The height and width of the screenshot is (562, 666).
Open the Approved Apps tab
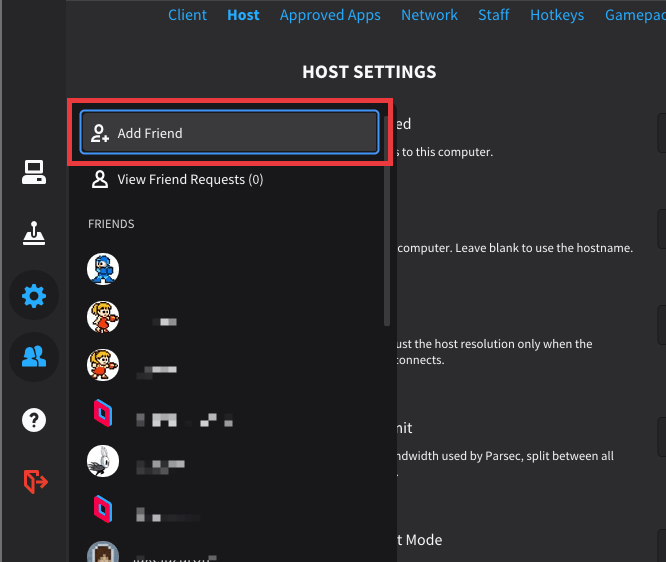[330, 15]
